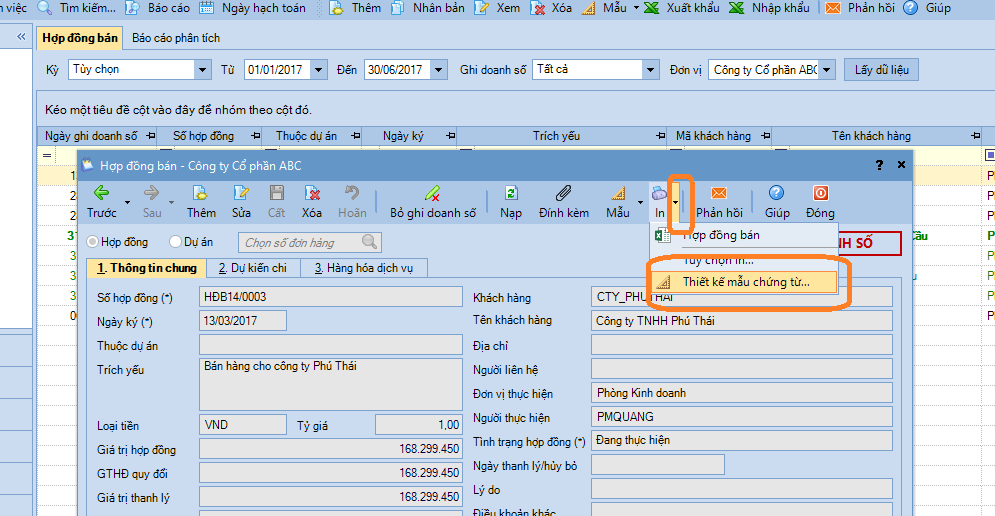Open the Kỳ dropdown
Screen dimensions: 995x516
pos(202,69)
